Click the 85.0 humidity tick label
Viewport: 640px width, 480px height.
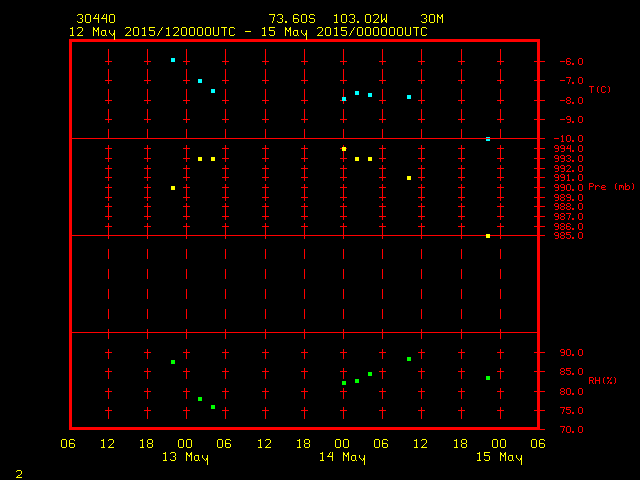pos(571,372)
